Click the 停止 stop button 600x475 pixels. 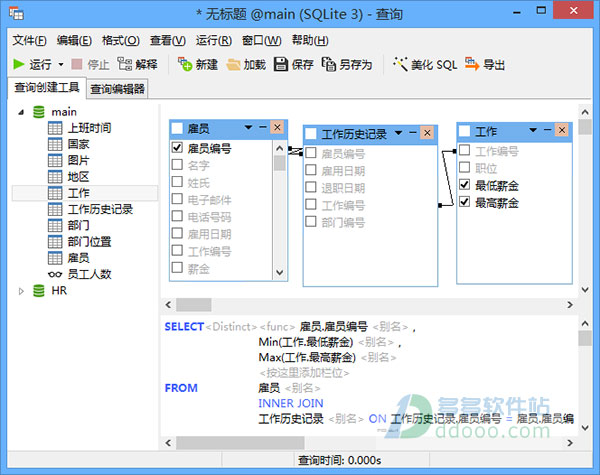pos(91,64)
